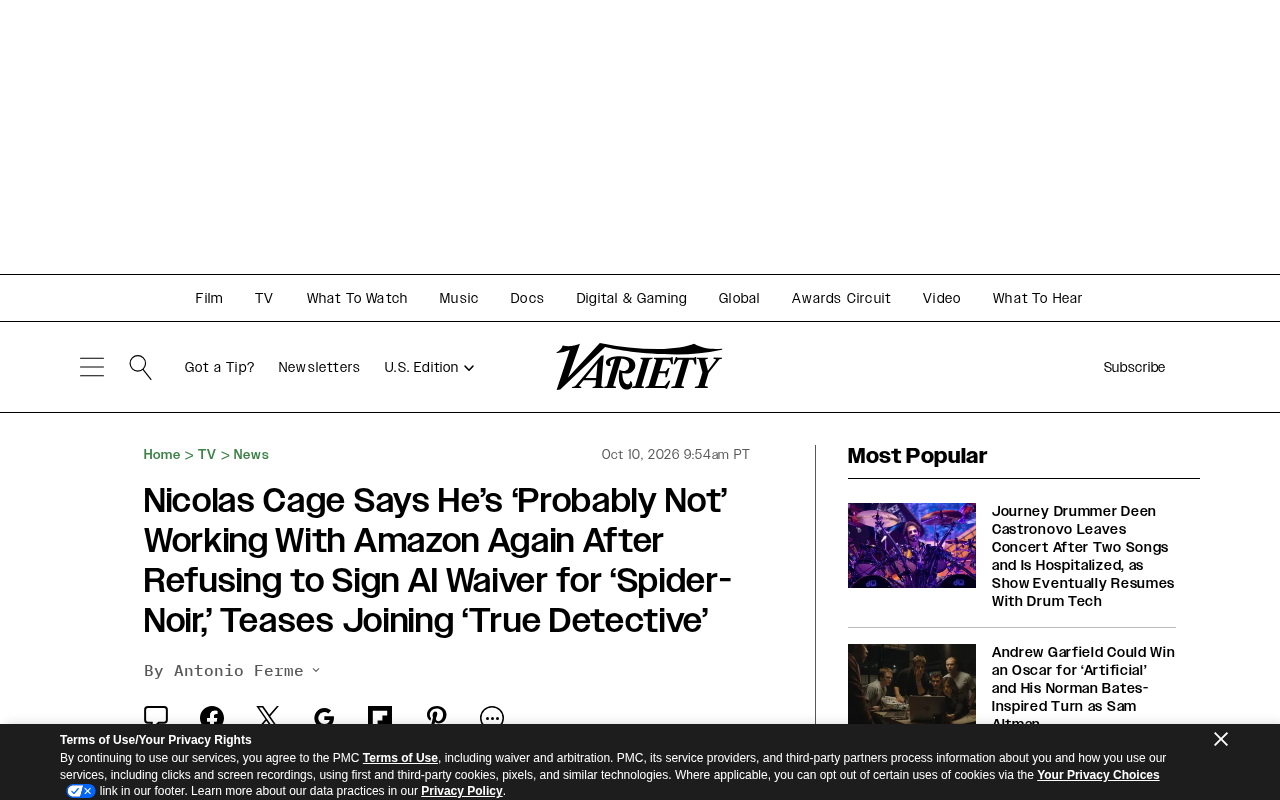Expand the U.S. Edition dropdown
The image size is (1280, 800).
pos(429,367)
